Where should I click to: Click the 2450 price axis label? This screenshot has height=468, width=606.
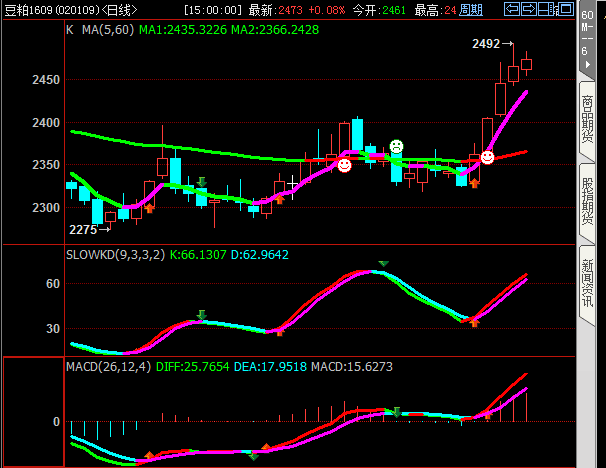pos(46,80)
